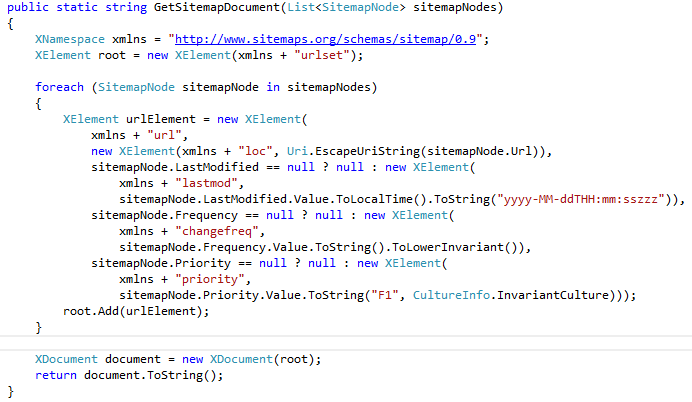Click root.Add(urlElement) statement

click(x=136, y=311)
